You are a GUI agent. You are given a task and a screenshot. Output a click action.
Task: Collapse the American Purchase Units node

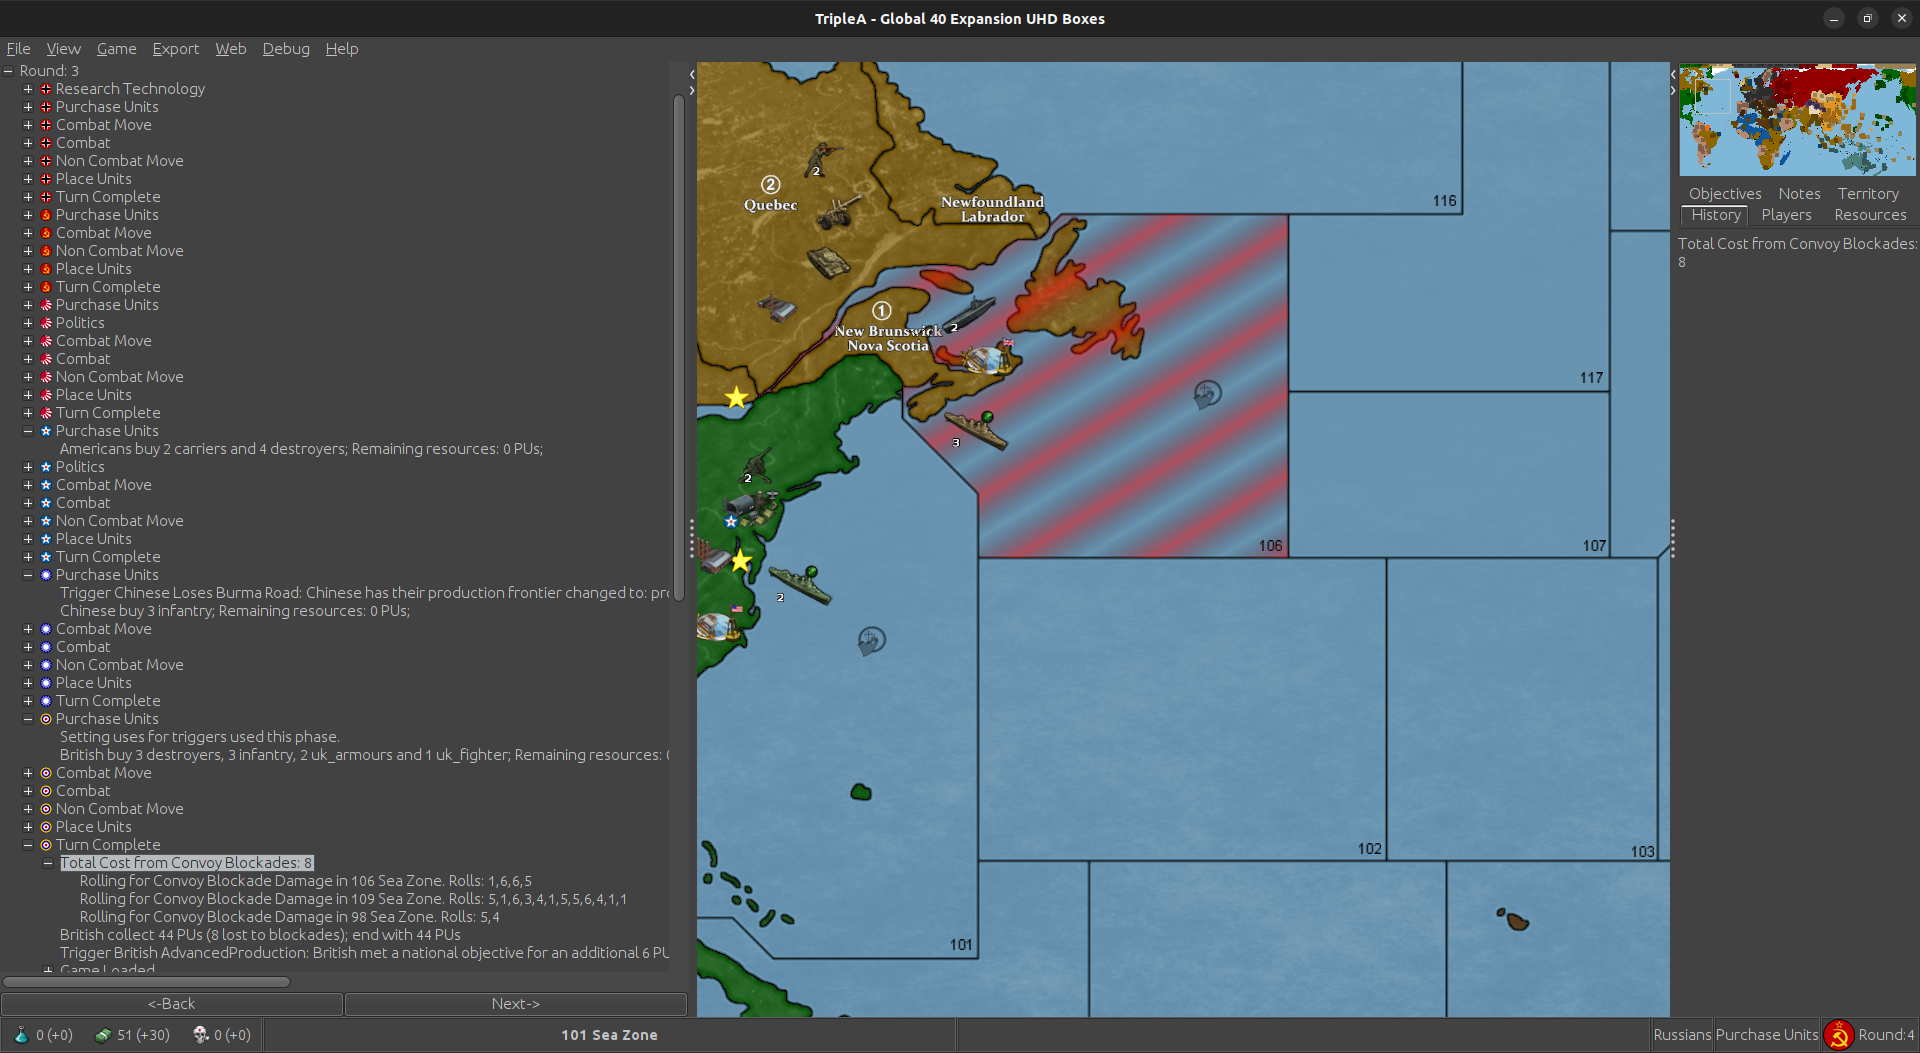pos(28,431)
